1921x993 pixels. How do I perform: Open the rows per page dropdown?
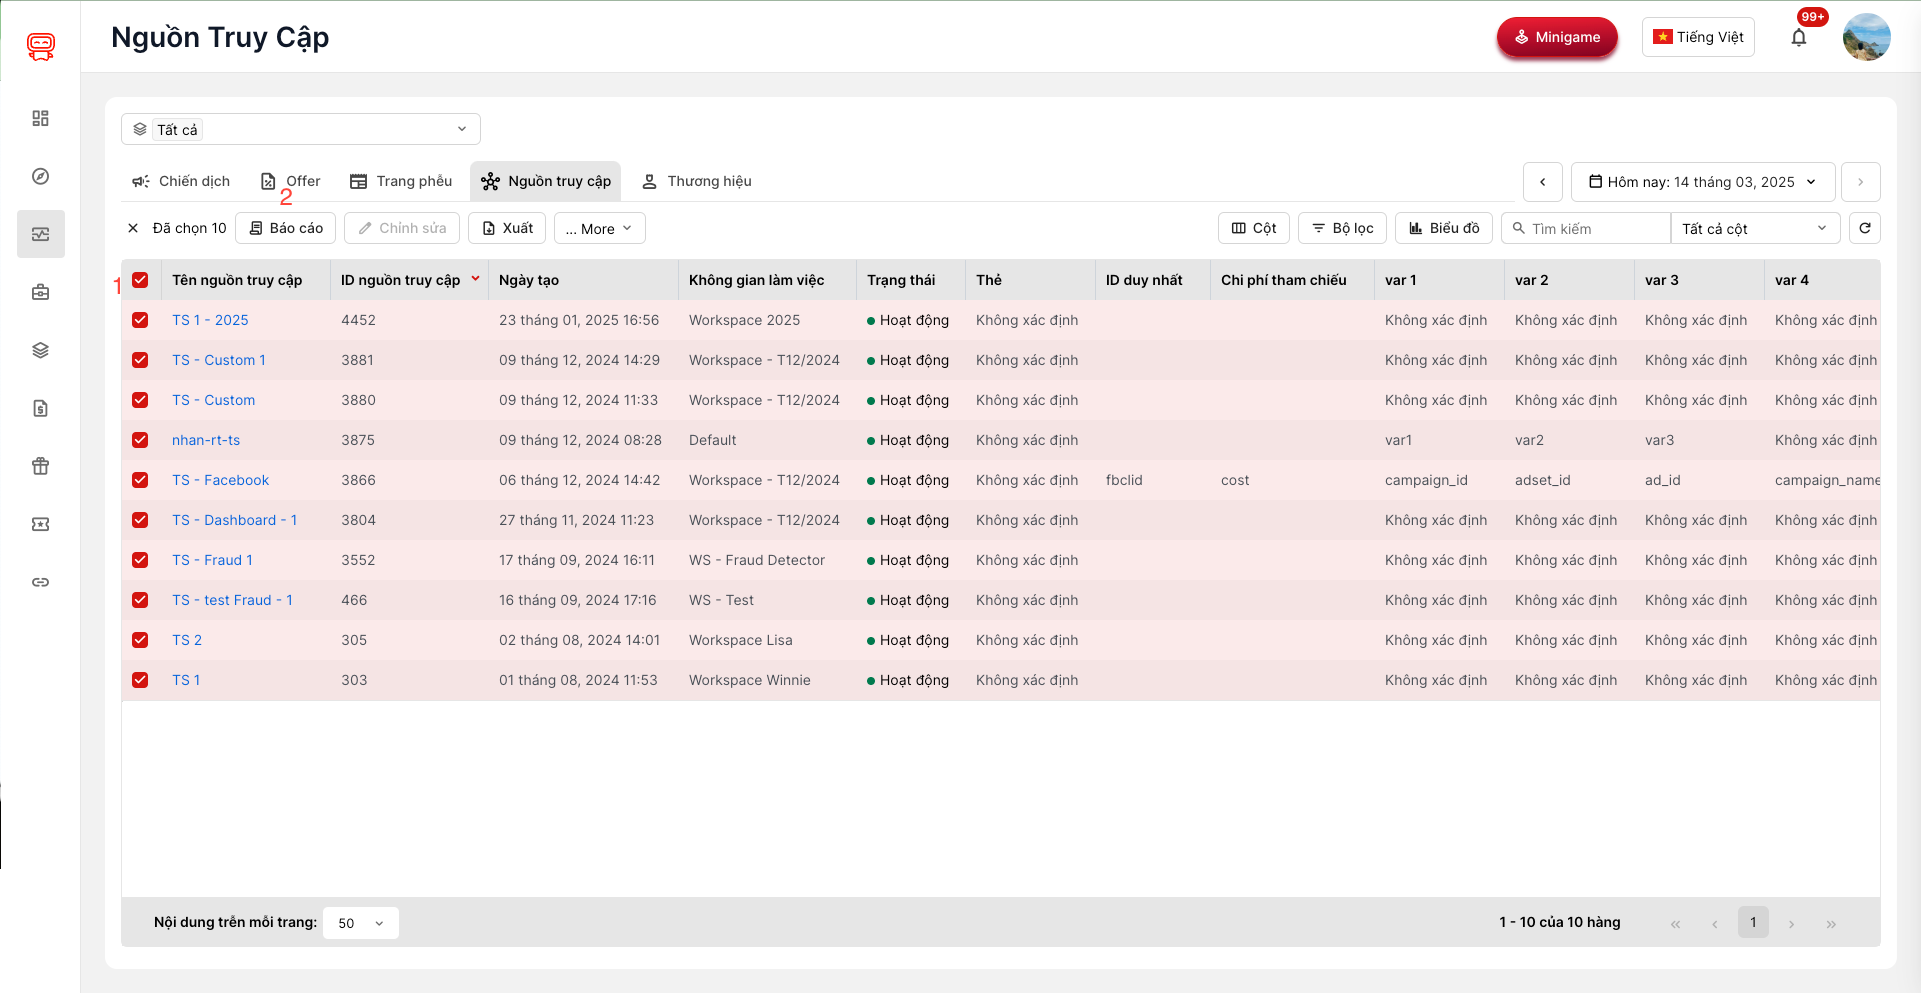pos(360,923)
